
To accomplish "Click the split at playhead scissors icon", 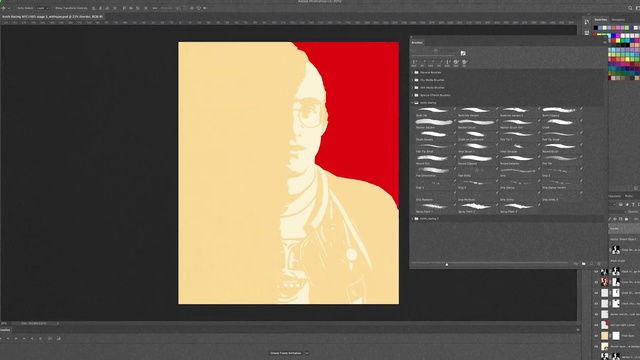I will tap(50, 338).
